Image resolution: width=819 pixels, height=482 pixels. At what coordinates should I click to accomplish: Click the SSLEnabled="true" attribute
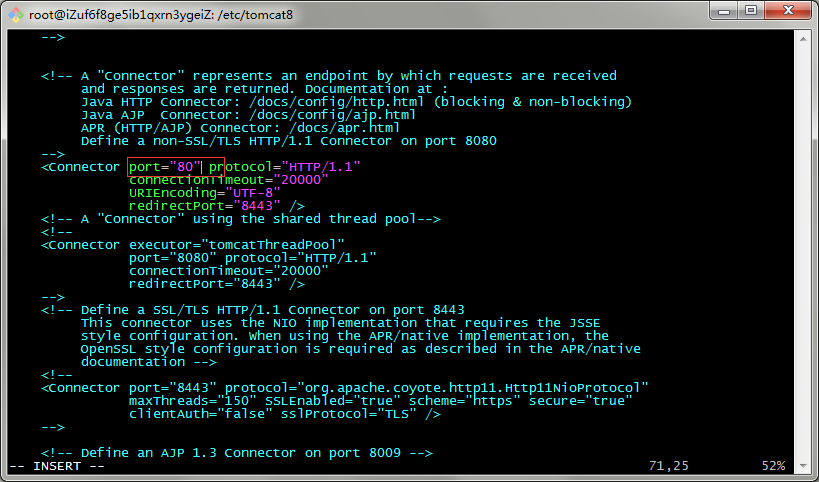pyautogui.click(x=333, y=401)
